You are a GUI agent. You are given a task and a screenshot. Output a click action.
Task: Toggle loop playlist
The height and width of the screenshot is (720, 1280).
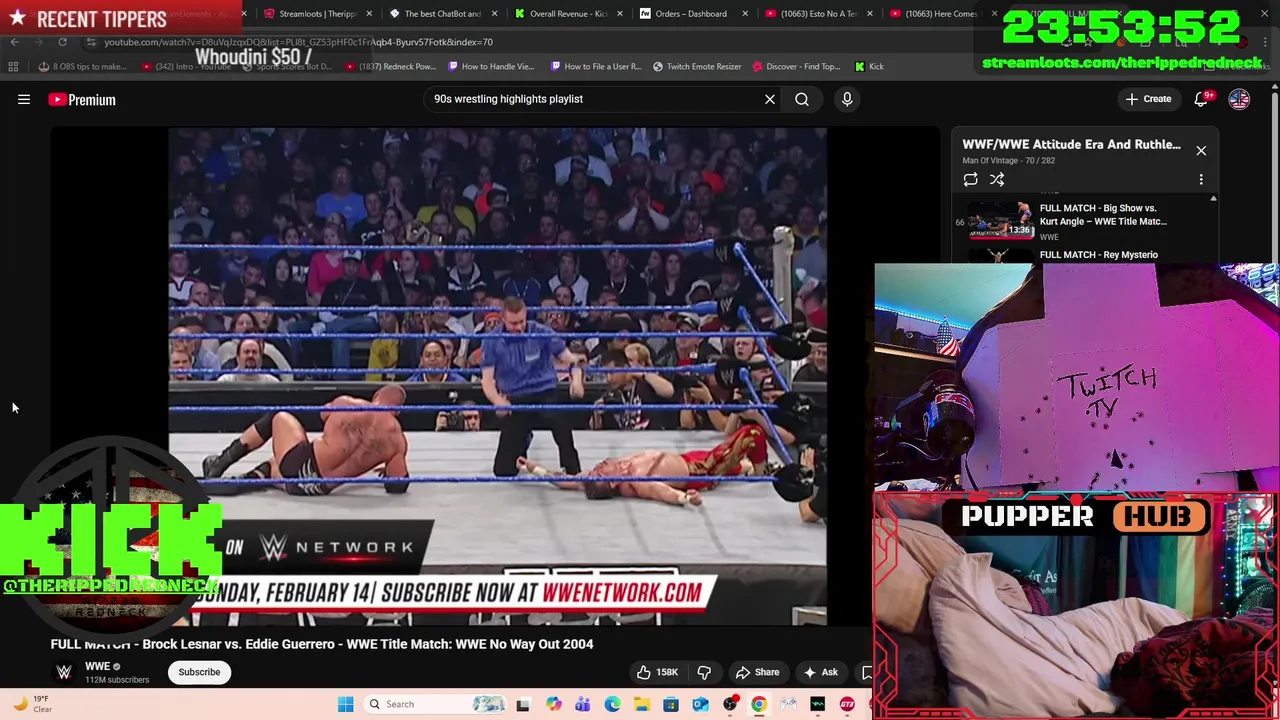tap(970, 179)
